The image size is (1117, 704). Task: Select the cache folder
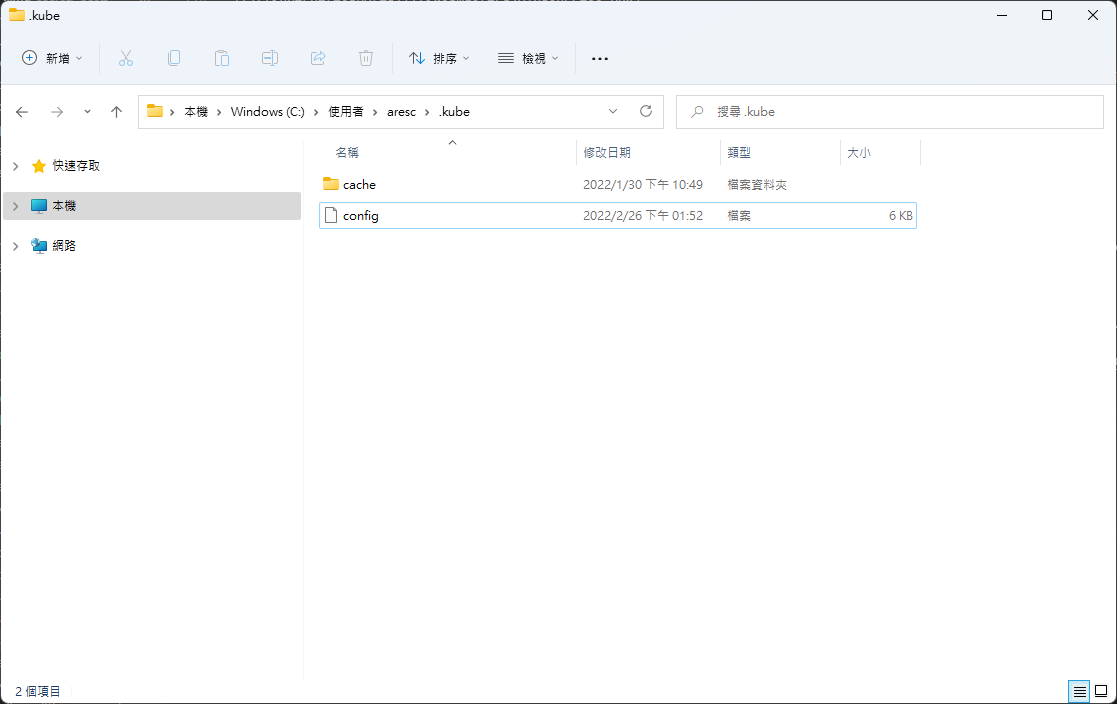pos(359,185)
